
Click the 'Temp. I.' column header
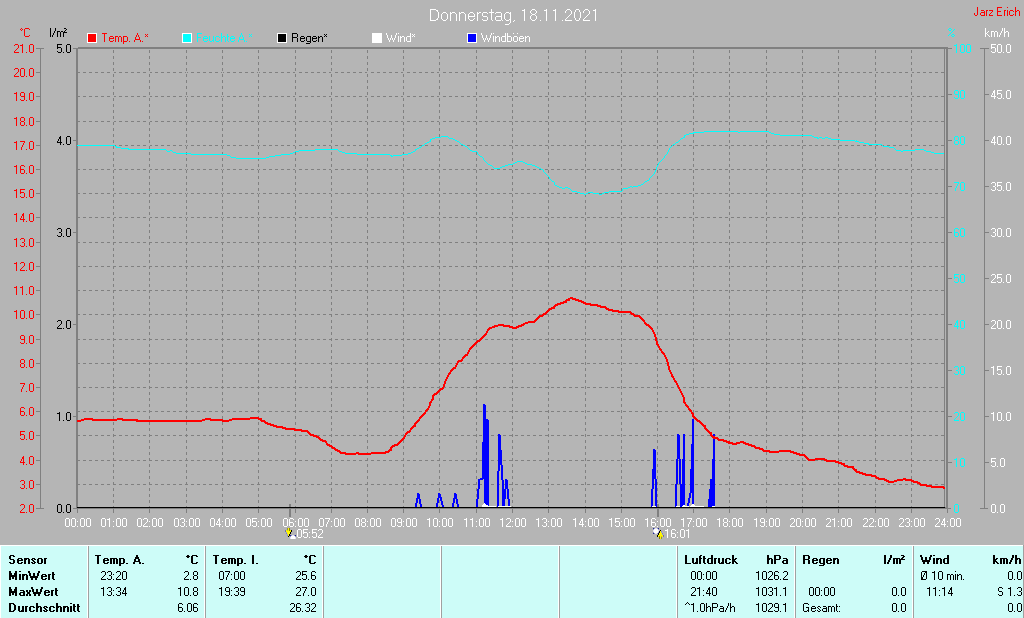(236, 560)
